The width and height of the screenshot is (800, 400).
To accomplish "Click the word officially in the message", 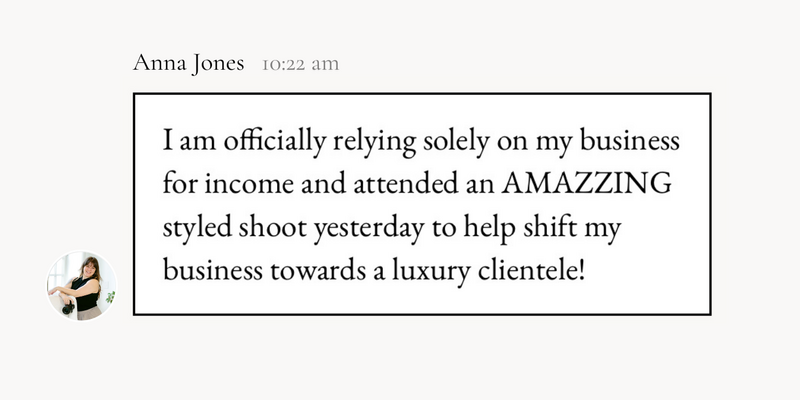I will [274, 142].
